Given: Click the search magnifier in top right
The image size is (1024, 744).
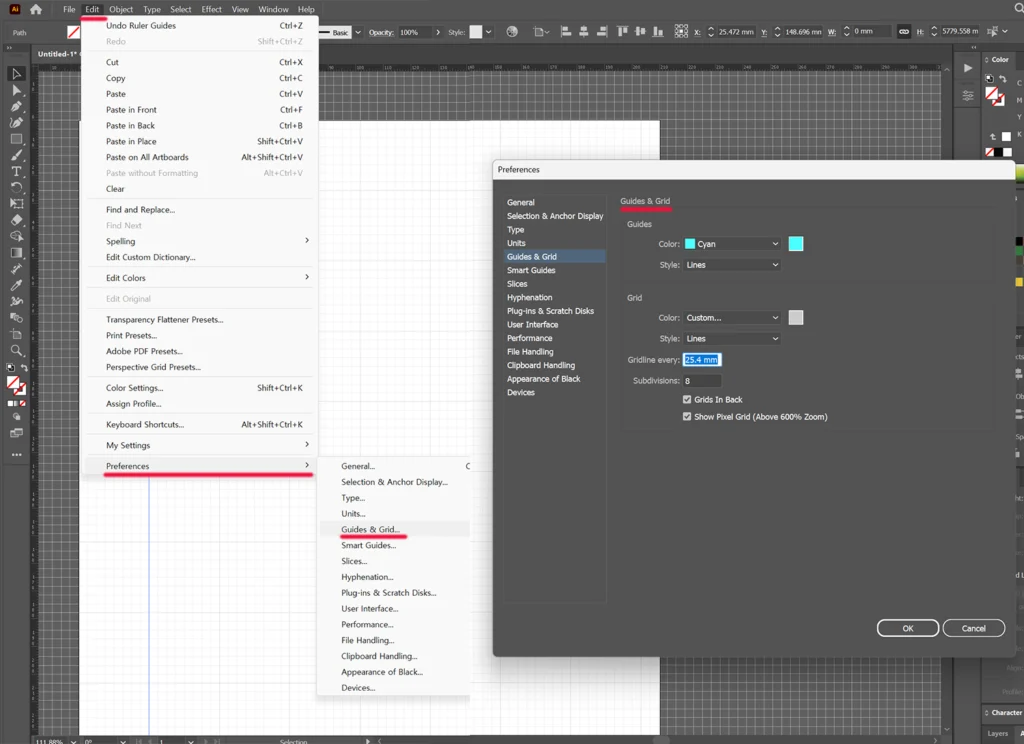Looking at the screenshot, I should click(x=1019, y=9).
